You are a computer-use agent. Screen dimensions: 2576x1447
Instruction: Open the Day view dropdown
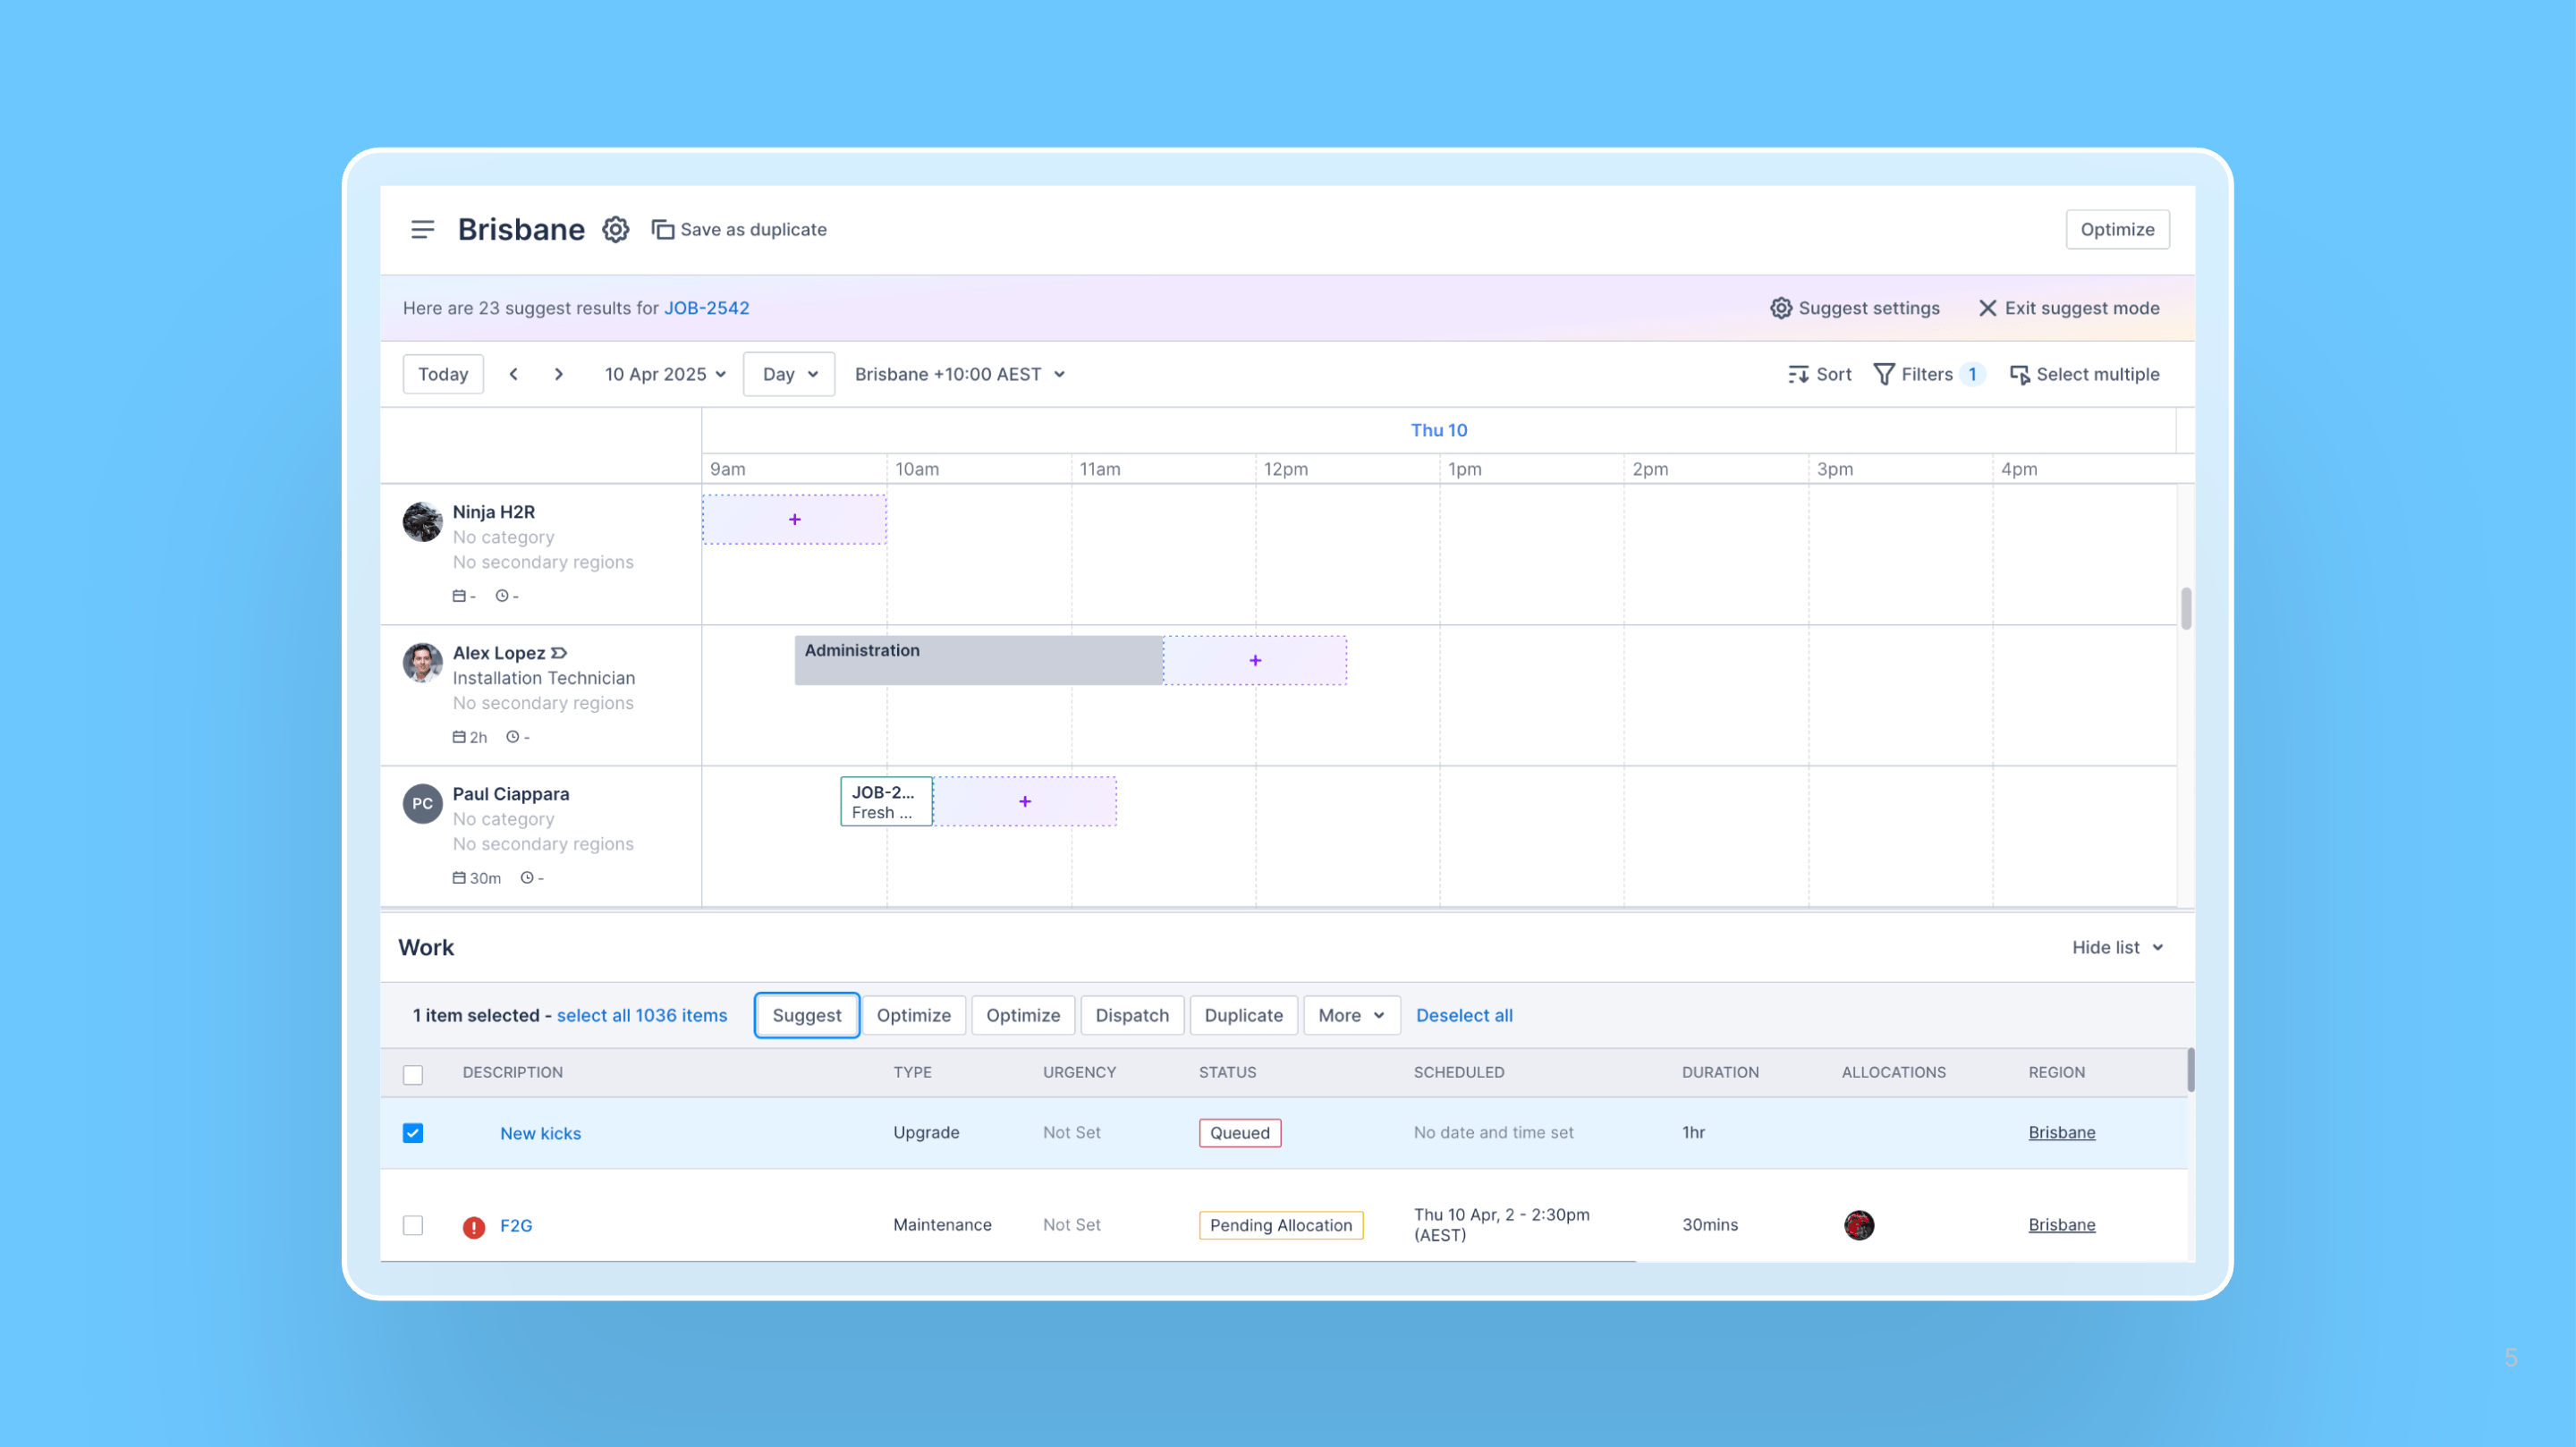point(789,374)
